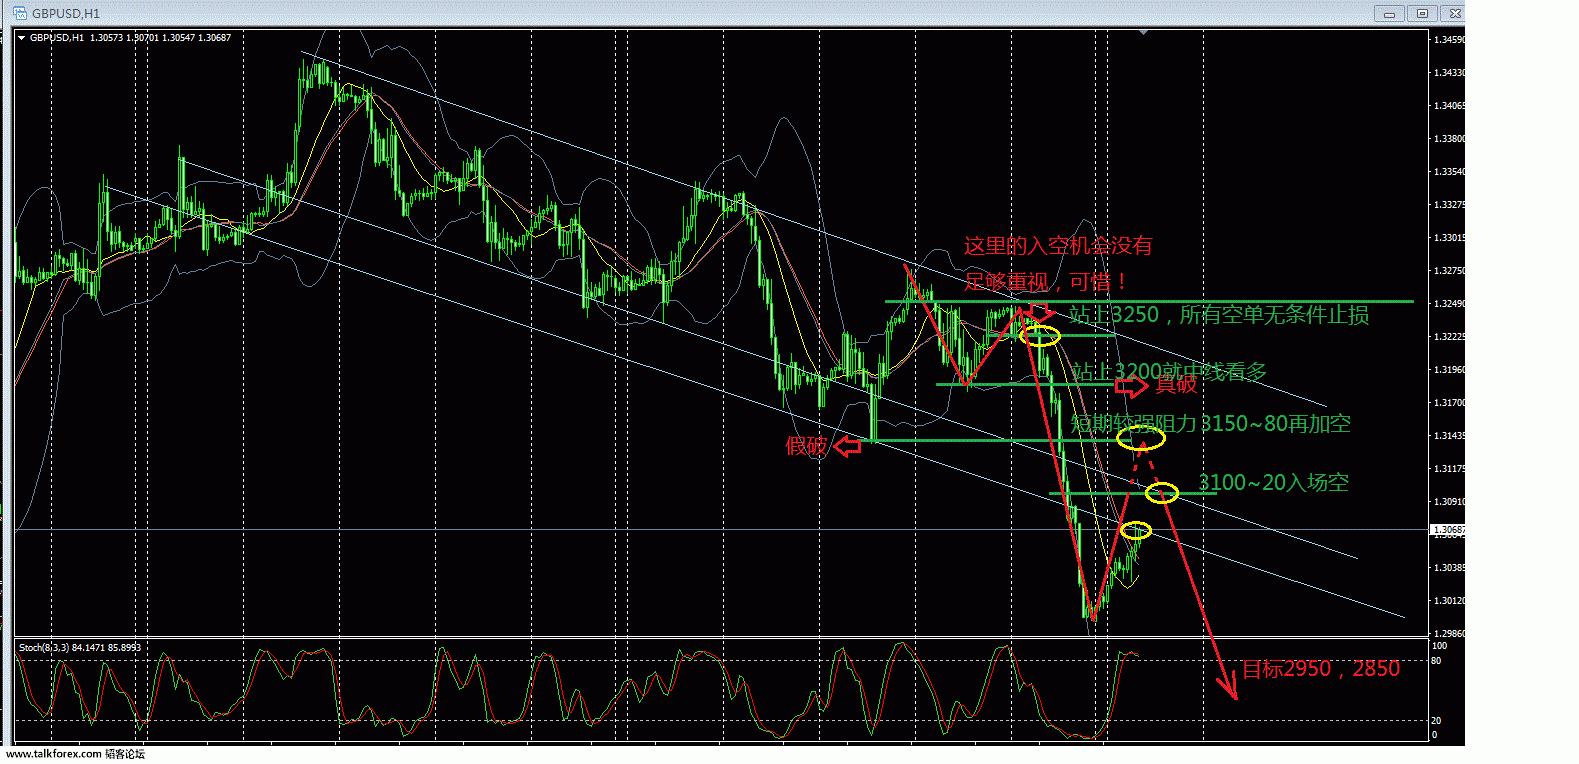1579x764 pixels.
Task: Close the GBPUSD,H1 chart window
Action: pyautogui.click(x=1455, y=13)
